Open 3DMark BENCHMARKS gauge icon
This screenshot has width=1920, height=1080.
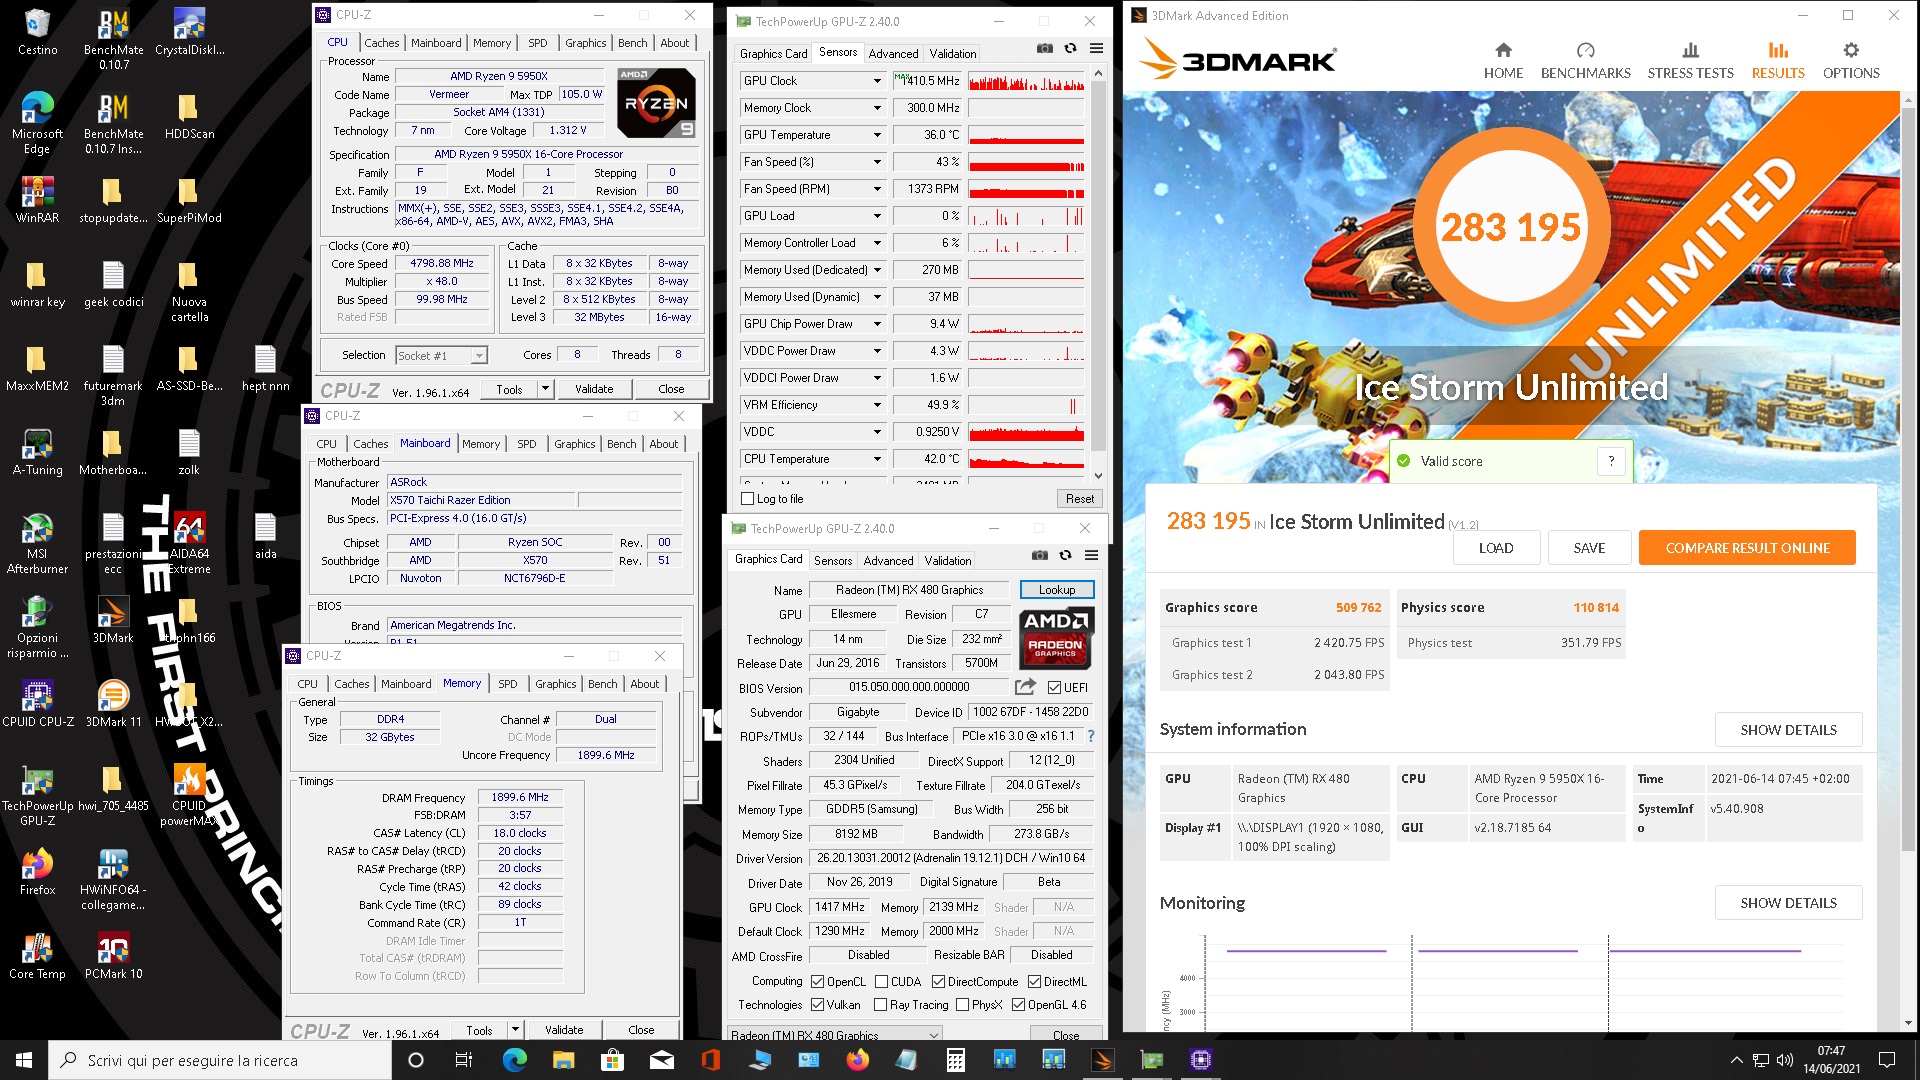[1585, 50]
